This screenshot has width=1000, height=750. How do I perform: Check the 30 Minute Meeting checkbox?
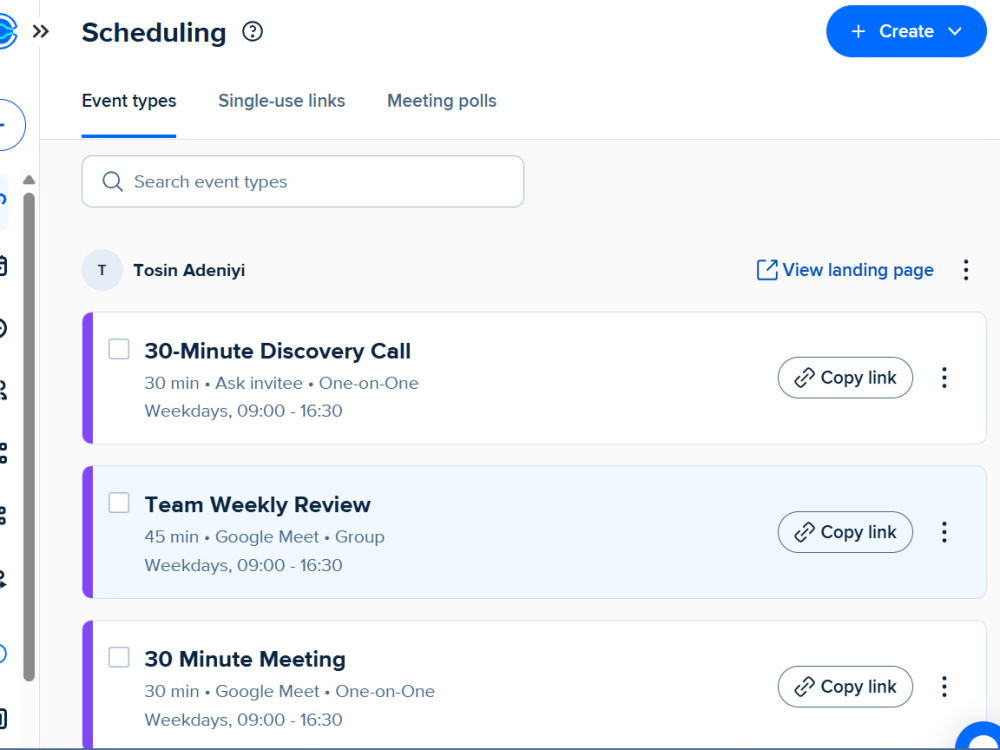pos(119,657)
